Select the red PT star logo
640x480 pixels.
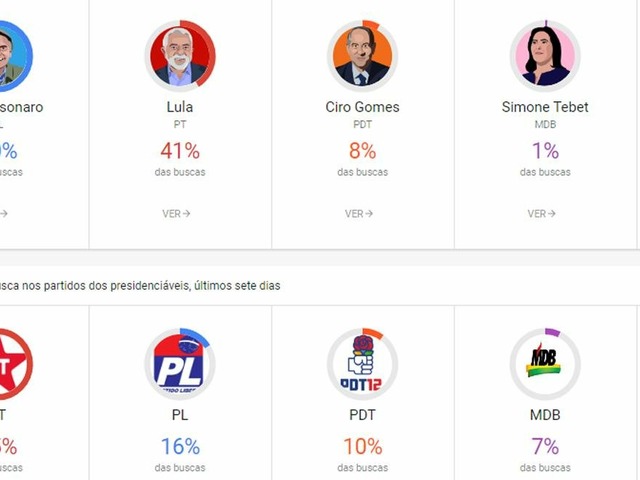pyautogui.click(x=12, y=364)
